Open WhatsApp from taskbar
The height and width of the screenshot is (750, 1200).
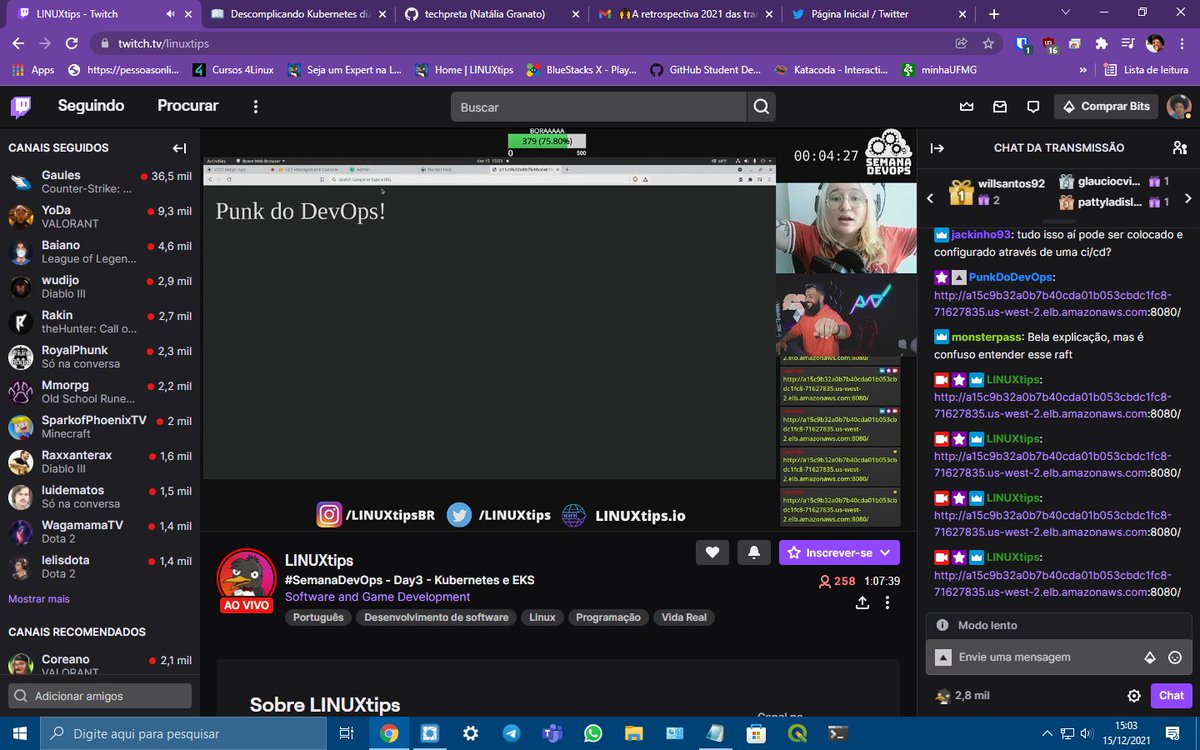click(x=593, y=733)
